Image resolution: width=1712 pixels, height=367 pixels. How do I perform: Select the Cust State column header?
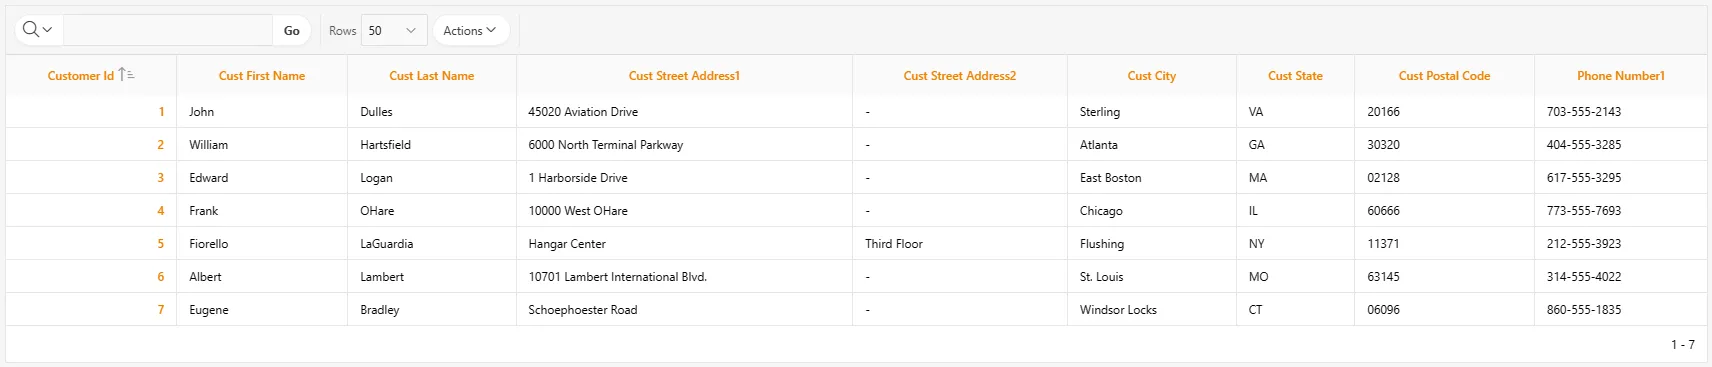pos(1295,75)
